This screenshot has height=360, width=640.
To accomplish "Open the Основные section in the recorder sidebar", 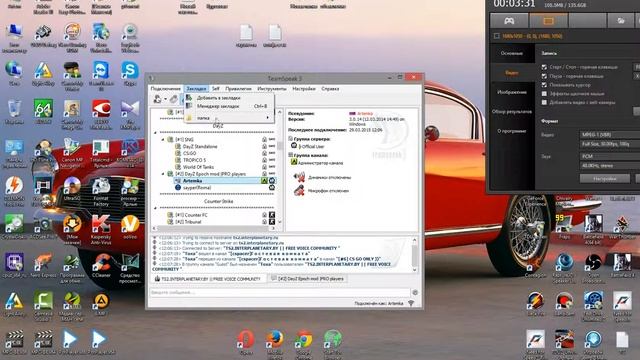I will (511, 53).
